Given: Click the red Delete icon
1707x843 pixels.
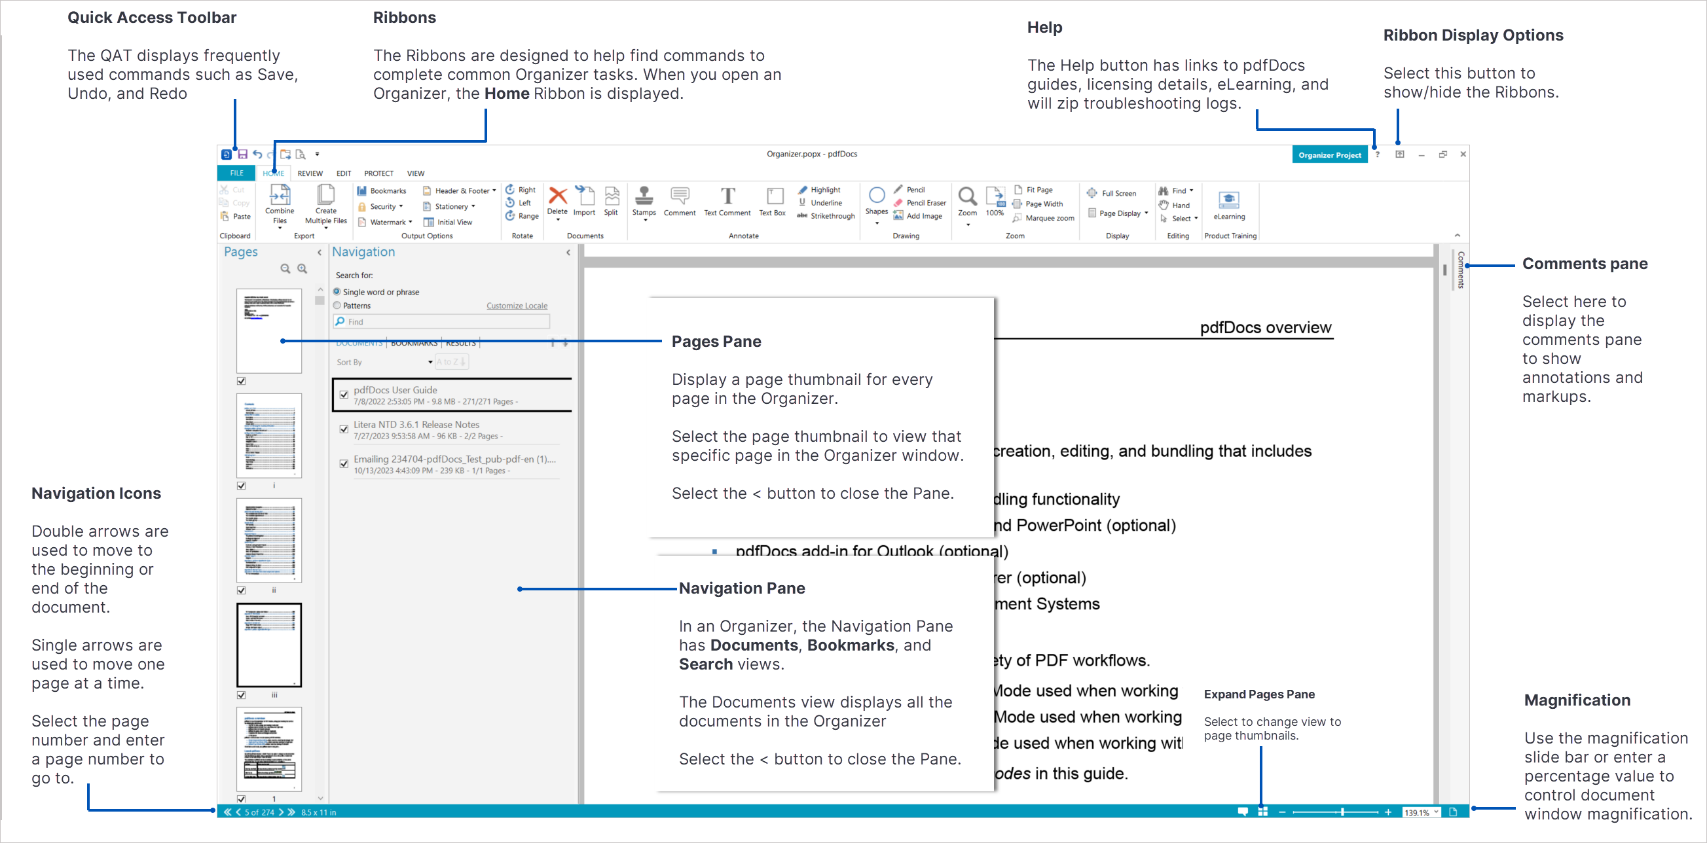Looking at the screenshot, I should point(558,195).
